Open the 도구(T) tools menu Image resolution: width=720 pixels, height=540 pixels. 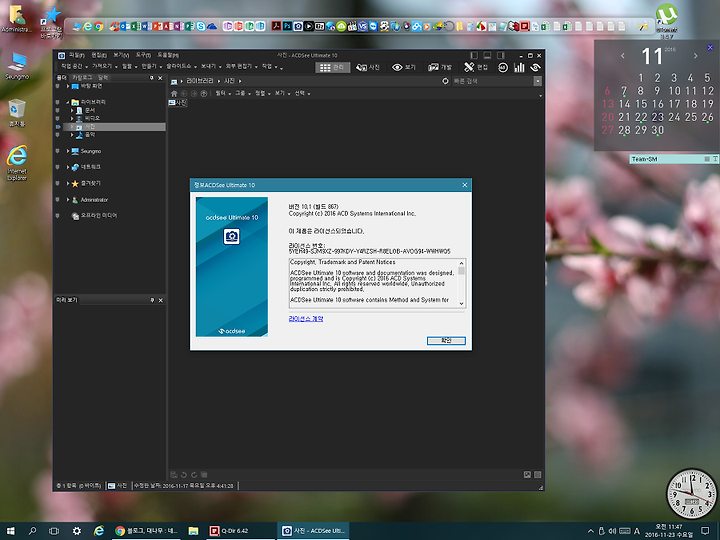(143, 55)
